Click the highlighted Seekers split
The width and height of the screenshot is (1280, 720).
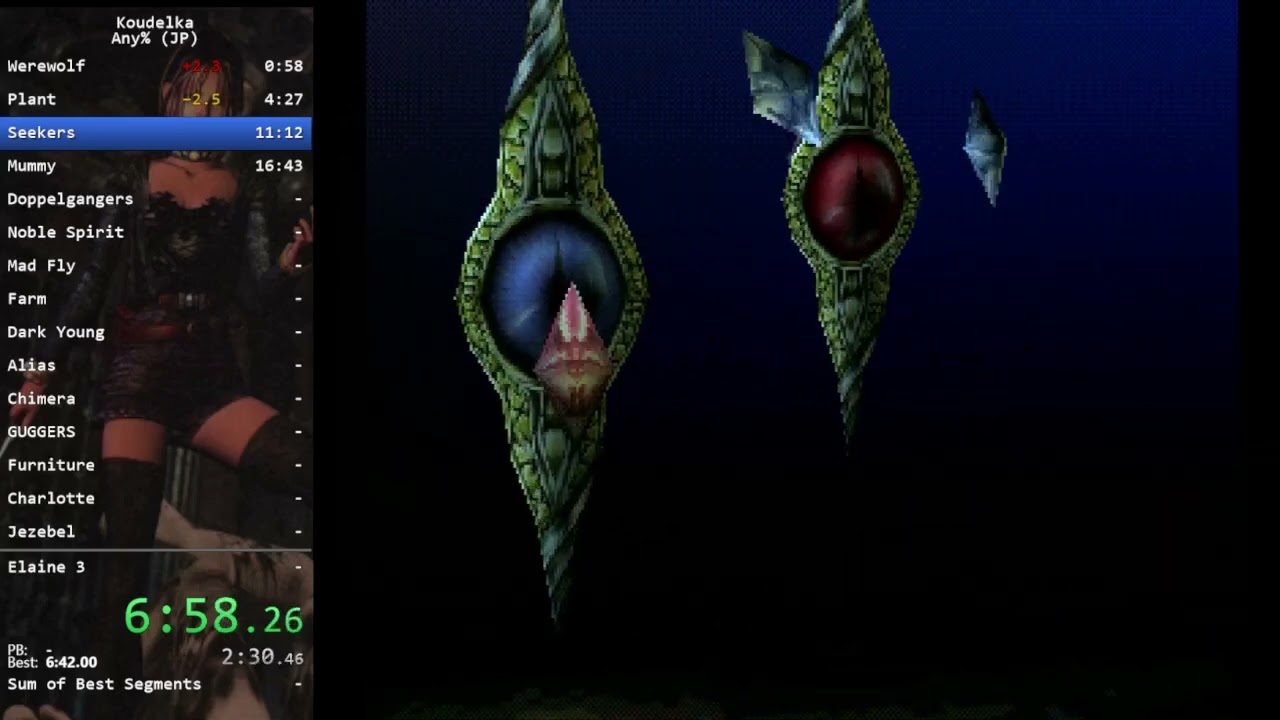(156, 132)
